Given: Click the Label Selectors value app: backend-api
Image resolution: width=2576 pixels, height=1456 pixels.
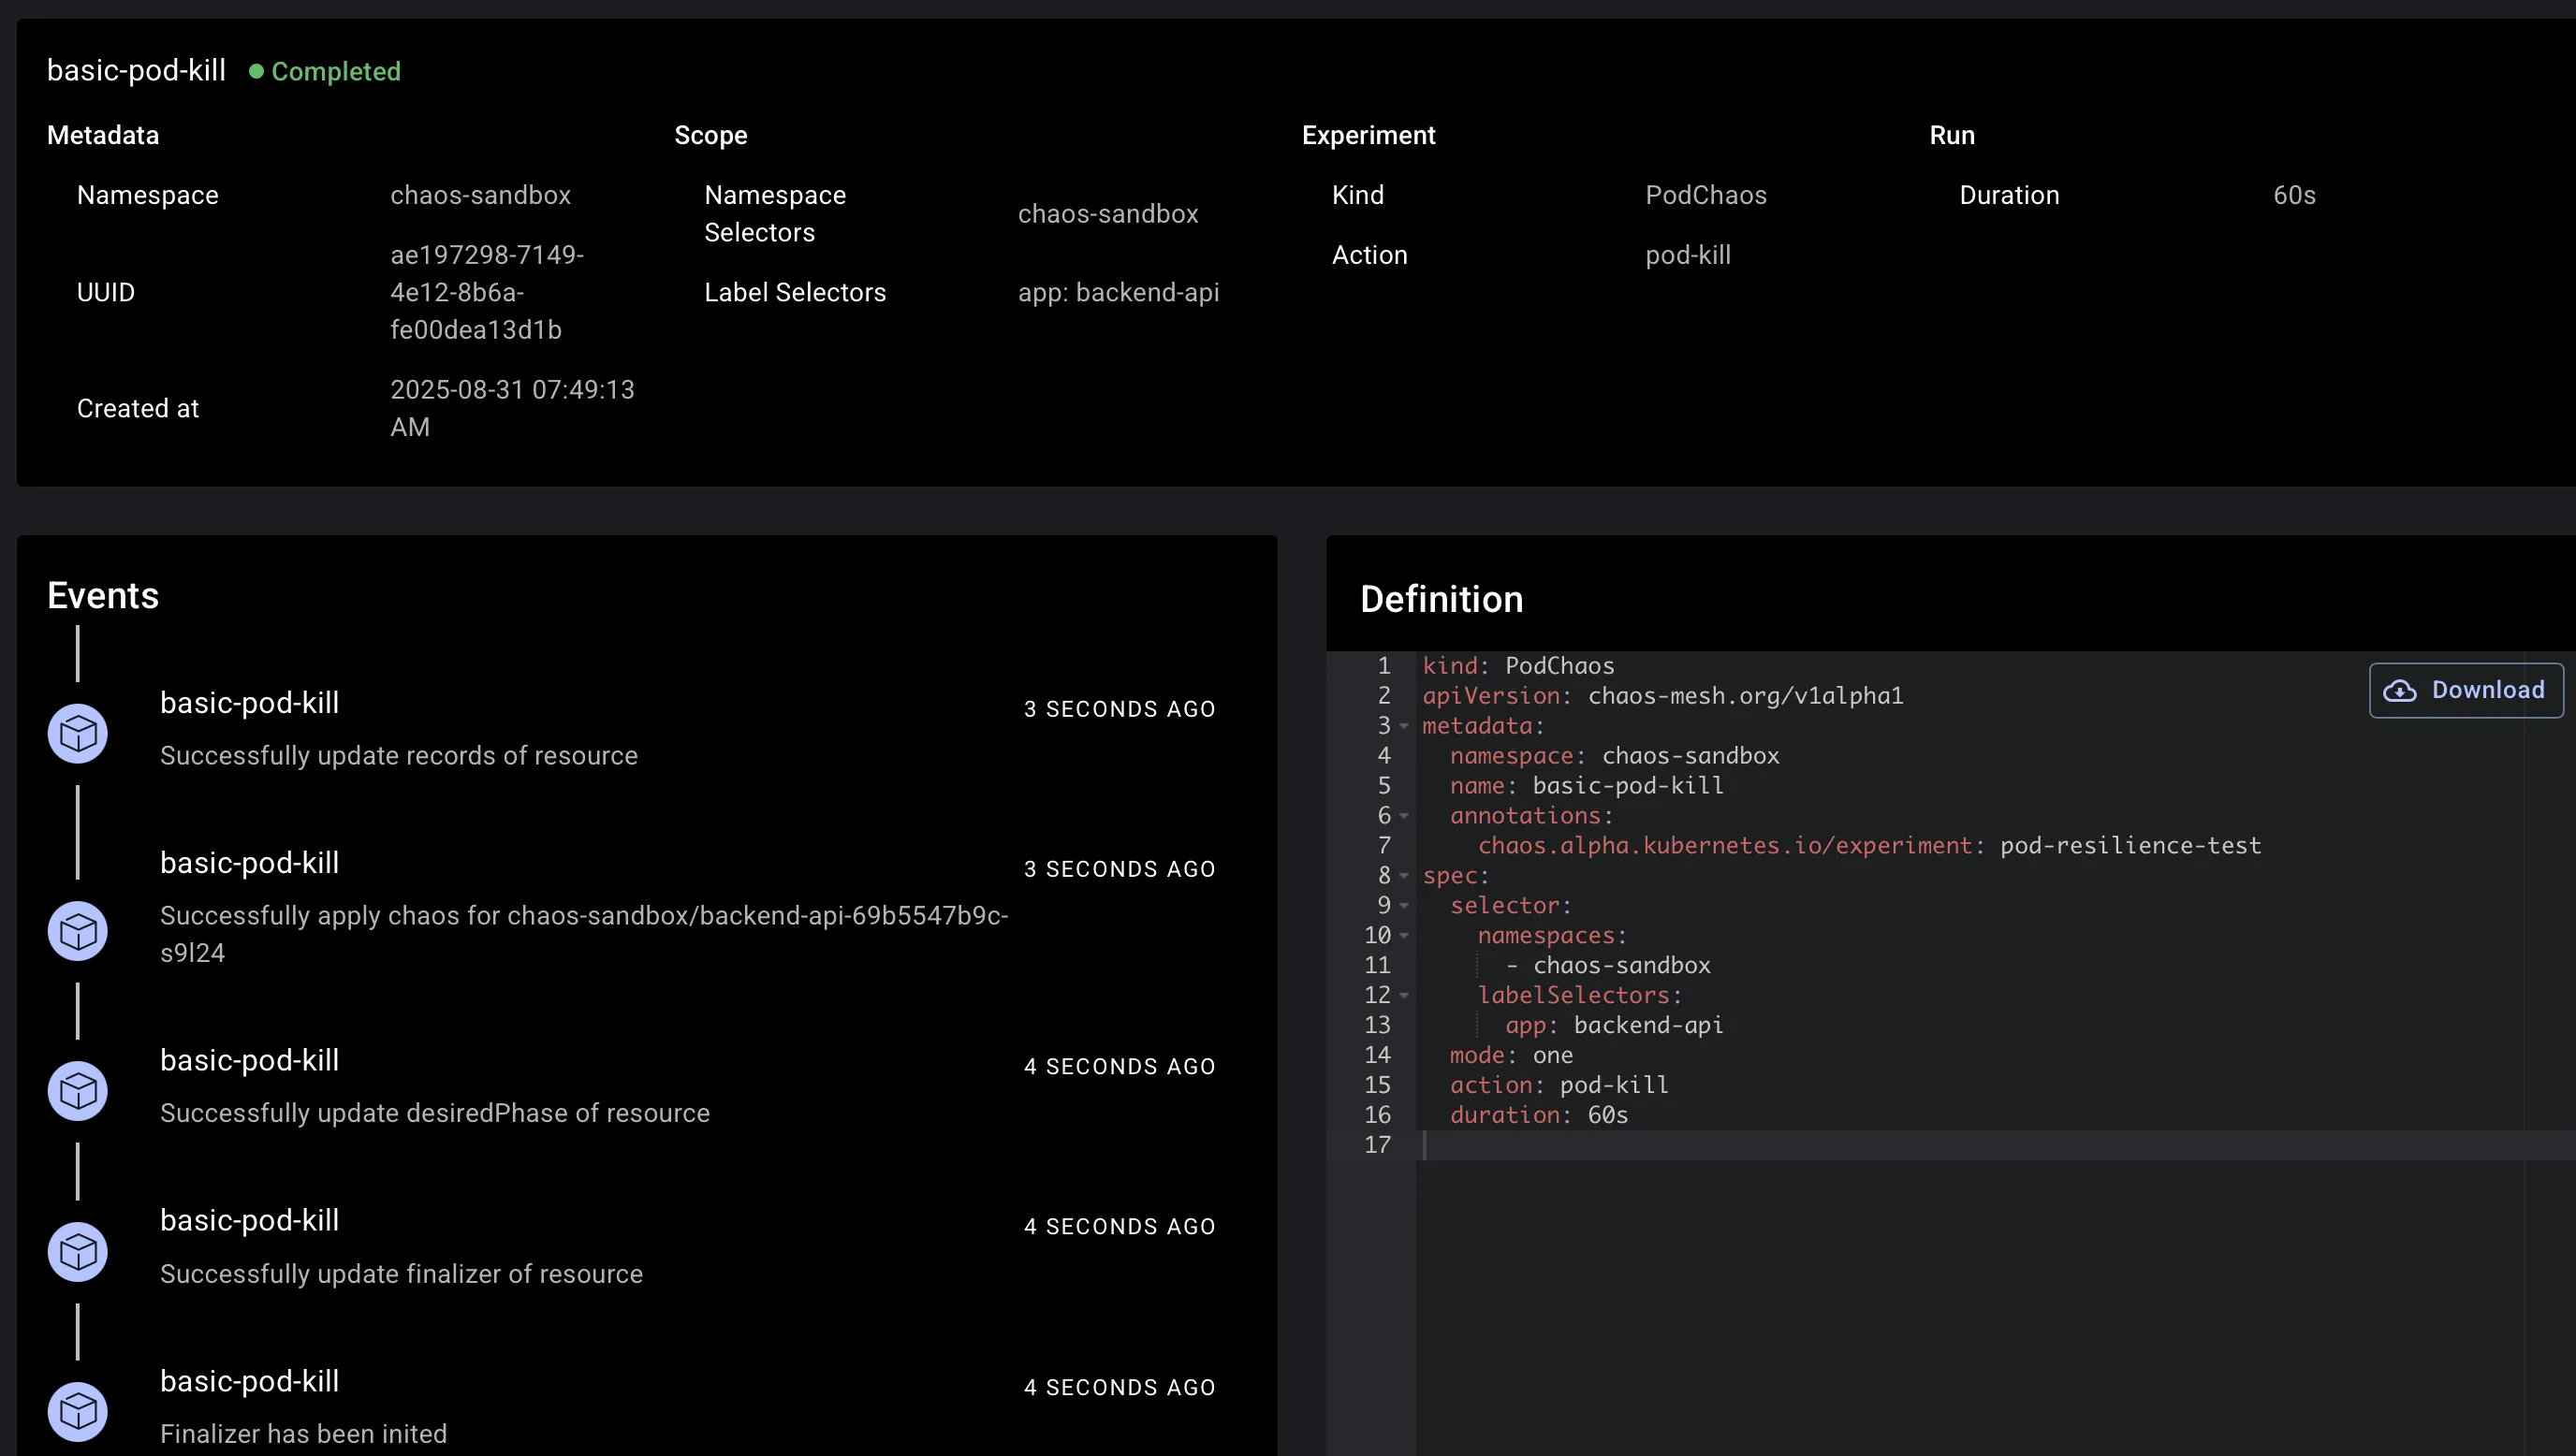Looking at the screenshot, I should pos(1118,292).
